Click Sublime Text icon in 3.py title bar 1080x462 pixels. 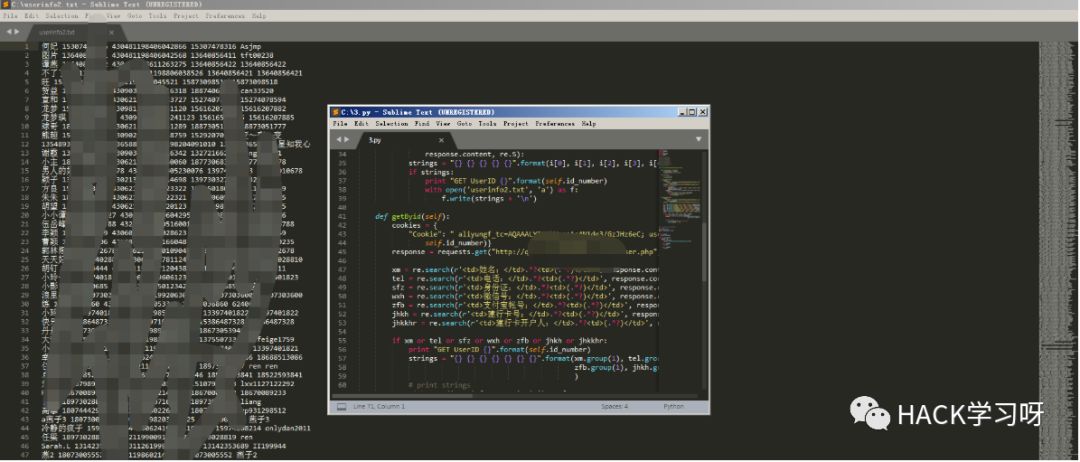pyautogui.click(x=336, y=111)
